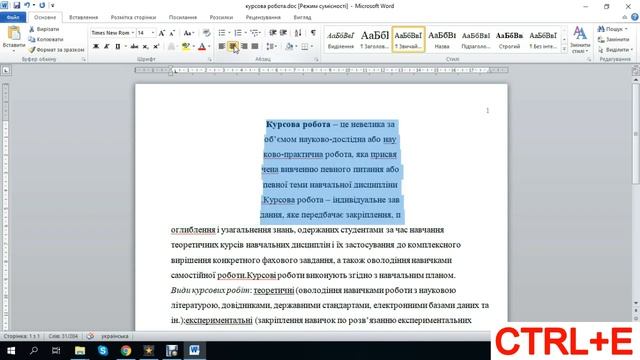The width and height of the screenshot is (640, 360).
Task: Open the change case Aa dropdown
Action: click(188, 33)
